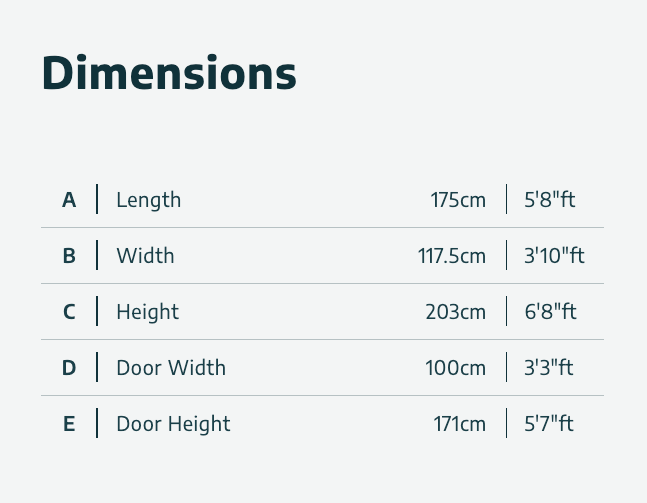Click the letter D row marker
Viewport: 647px width, 503px height.
tap(69, 368)
